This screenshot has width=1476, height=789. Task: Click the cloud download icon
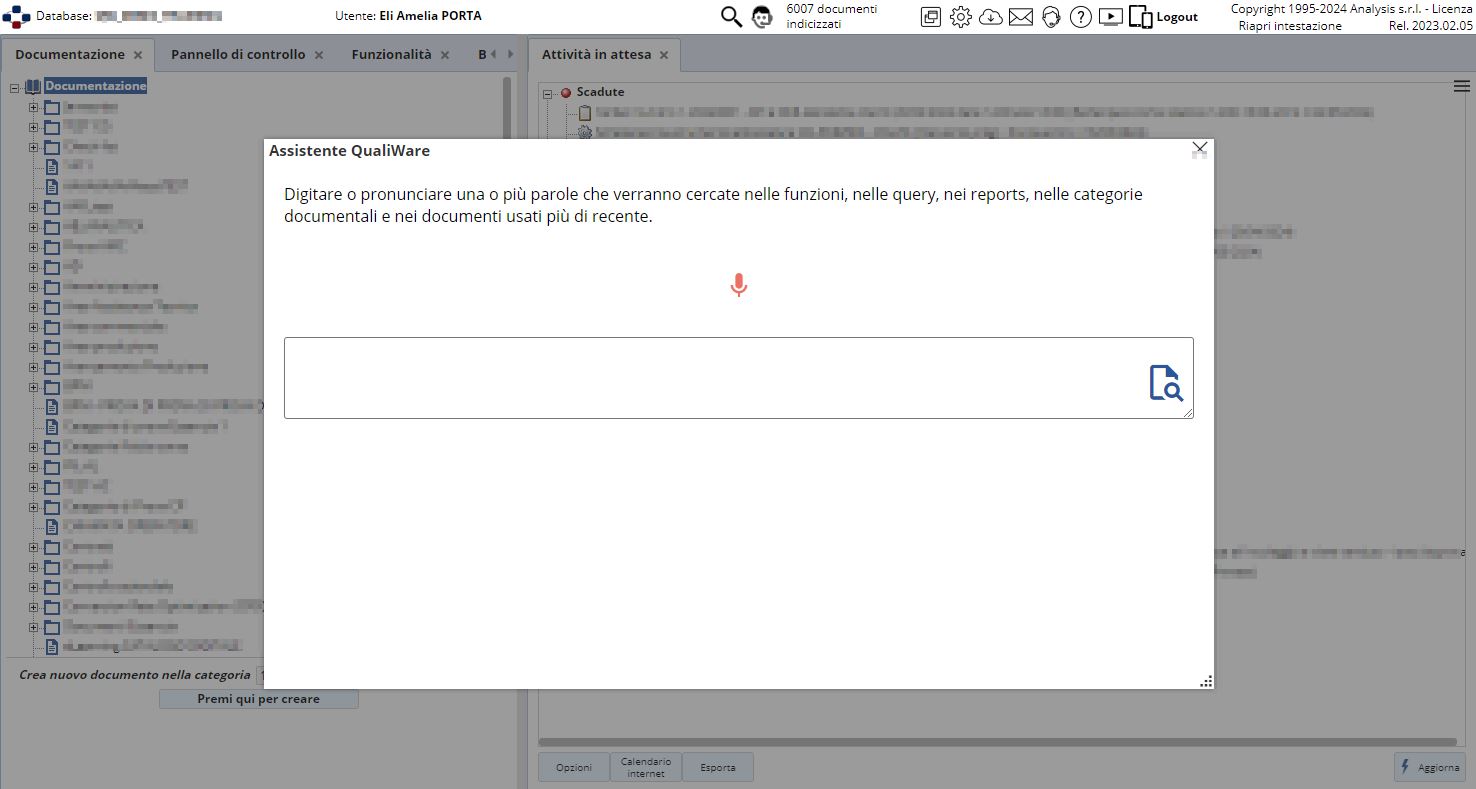coord(990,17)
